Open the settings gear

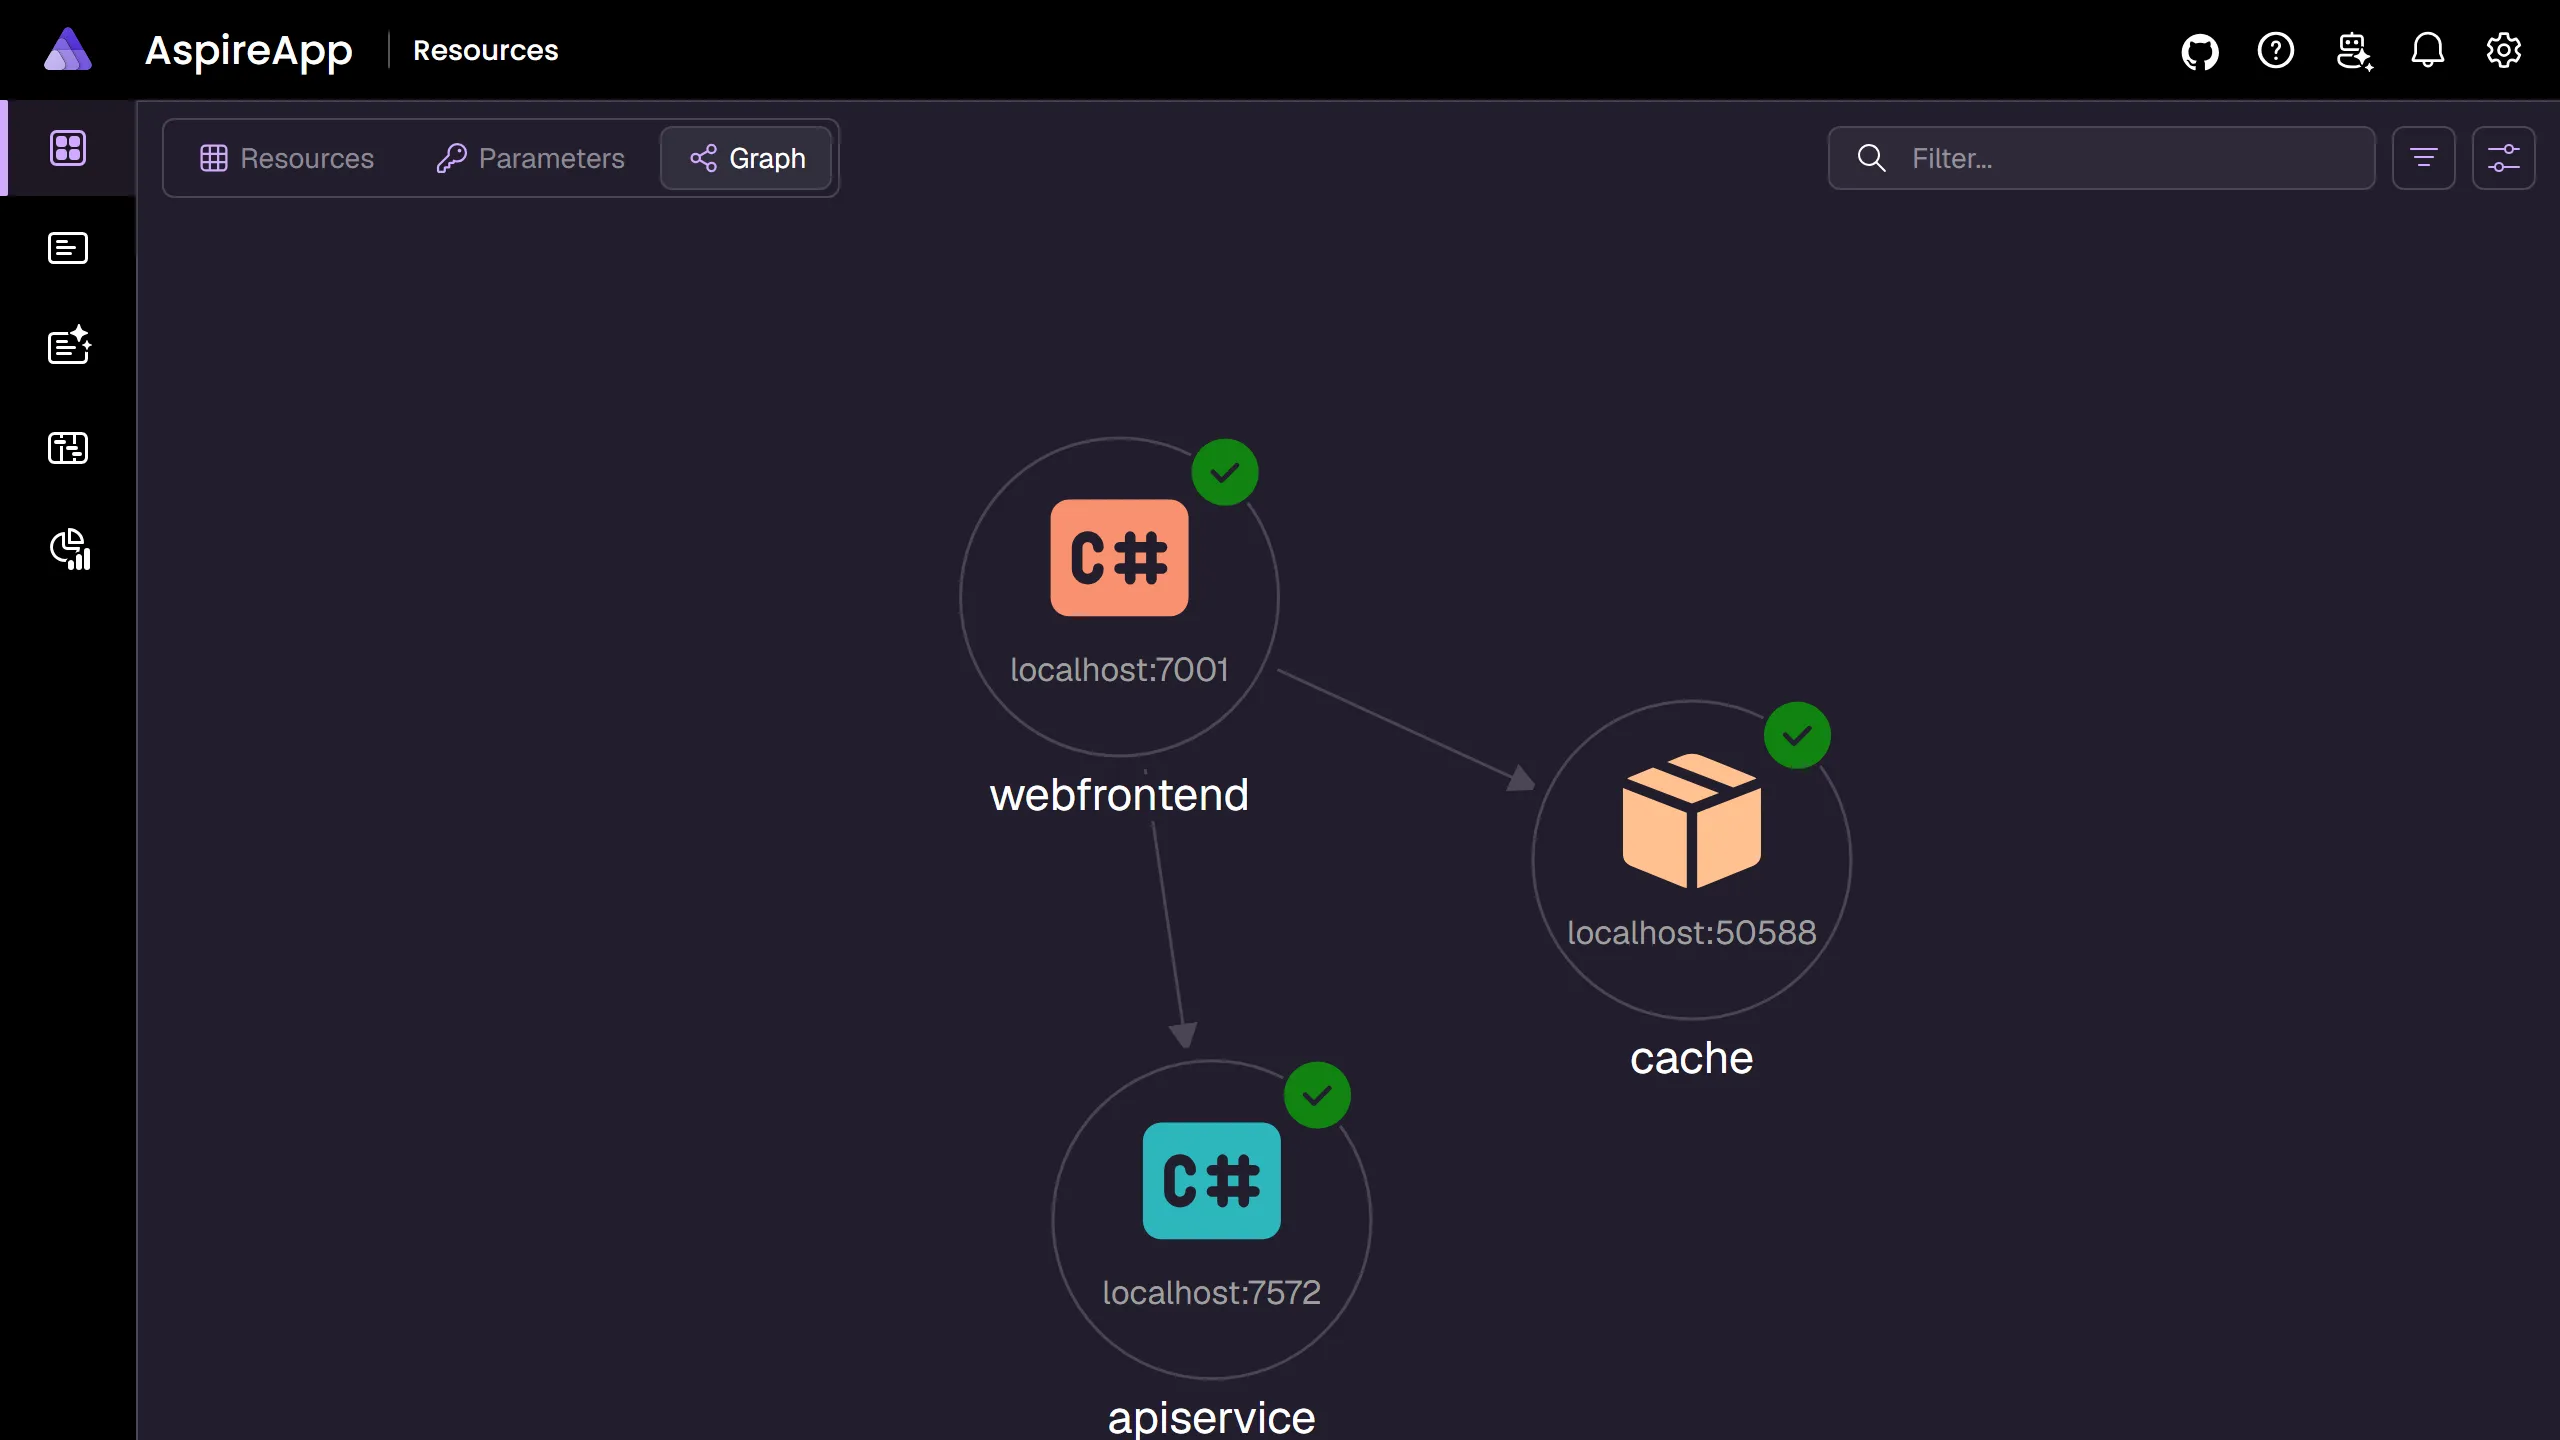pyautogui.click(x=2504, y=50)
